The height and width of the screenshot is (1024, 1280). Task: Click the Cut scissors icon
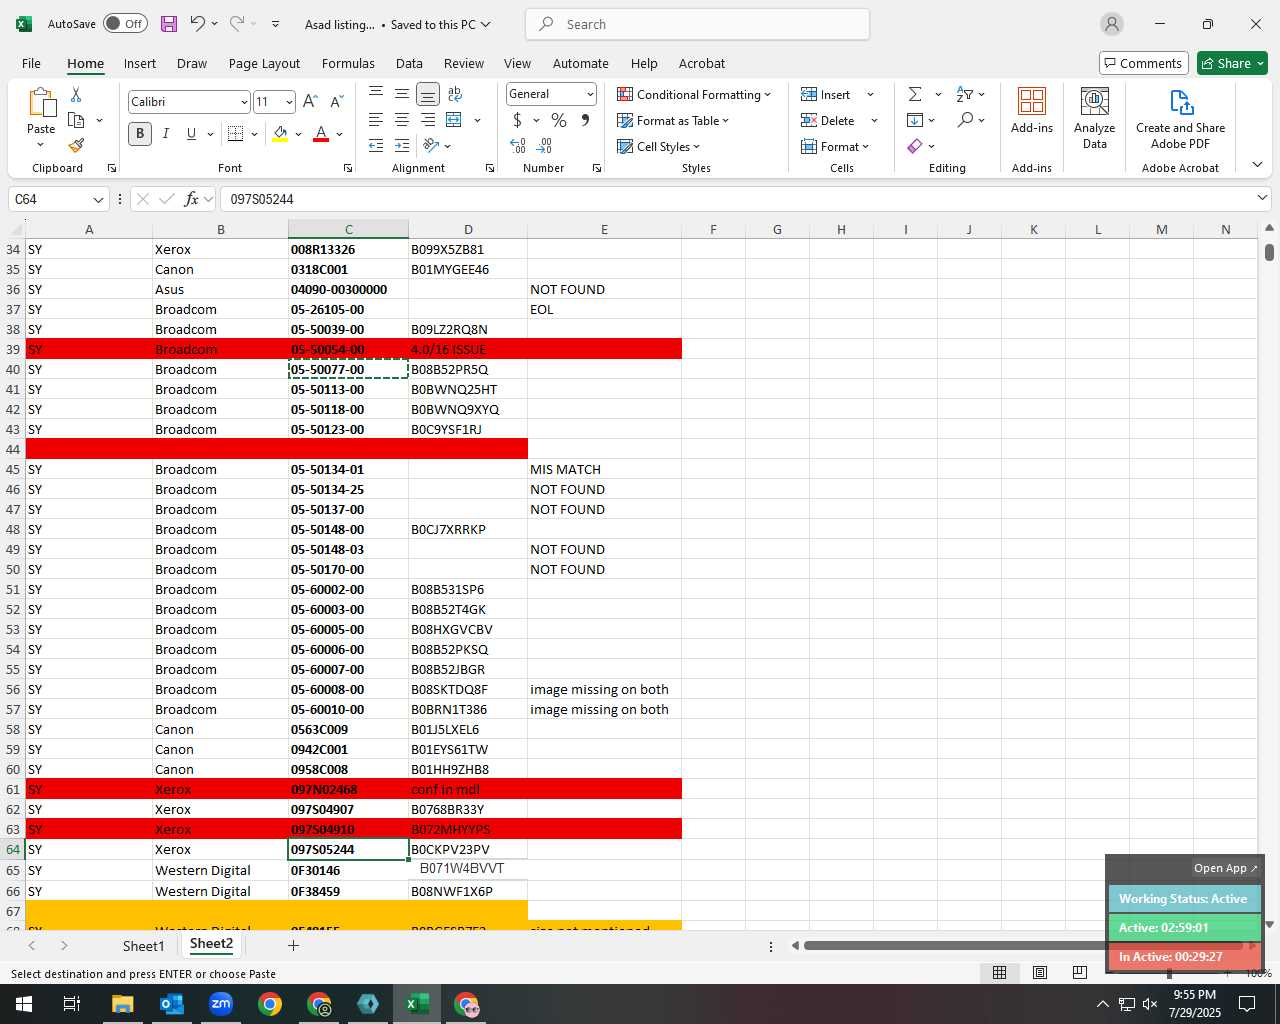tap(76, 94)
